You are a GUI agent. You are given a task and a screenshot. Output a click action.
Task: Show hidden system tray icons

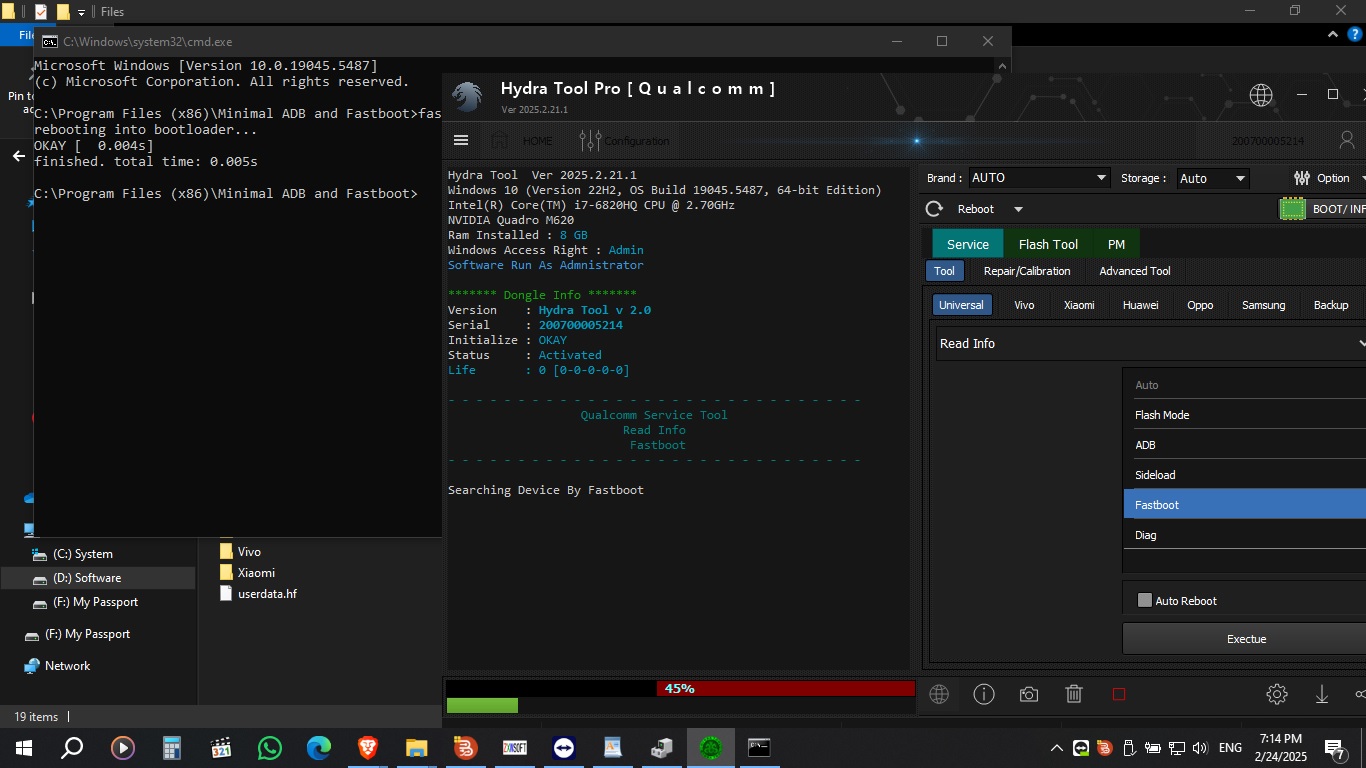(1056, 747)
